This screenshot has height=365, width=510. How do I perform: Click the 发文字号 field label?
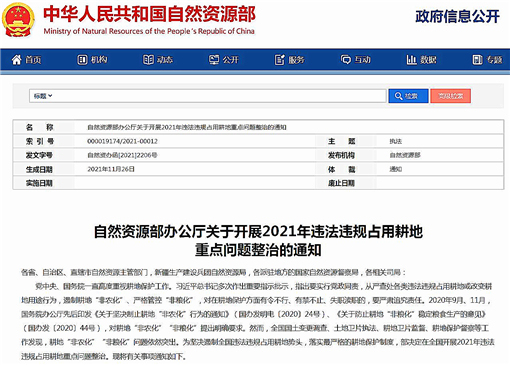39,155
